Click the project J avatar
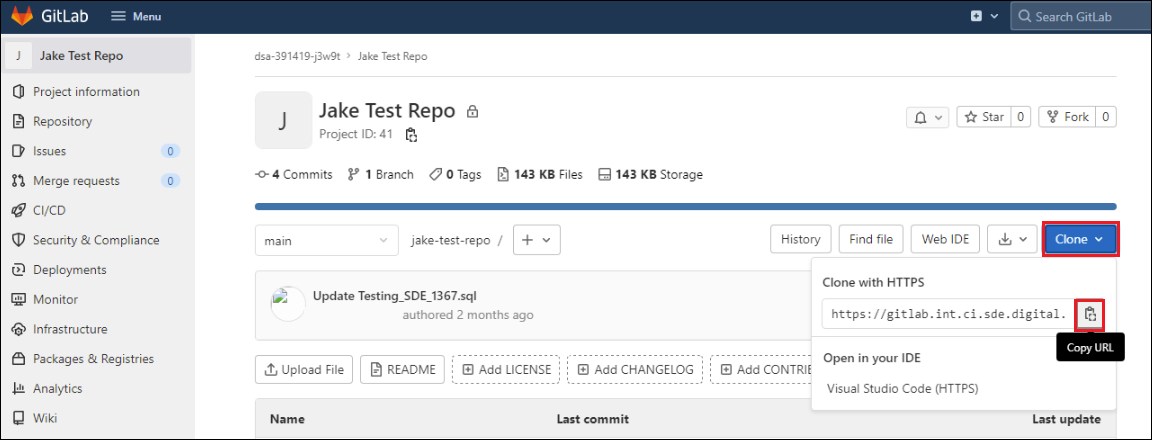This screenshot has width=1152, height=440. click(x=284, y=120)
